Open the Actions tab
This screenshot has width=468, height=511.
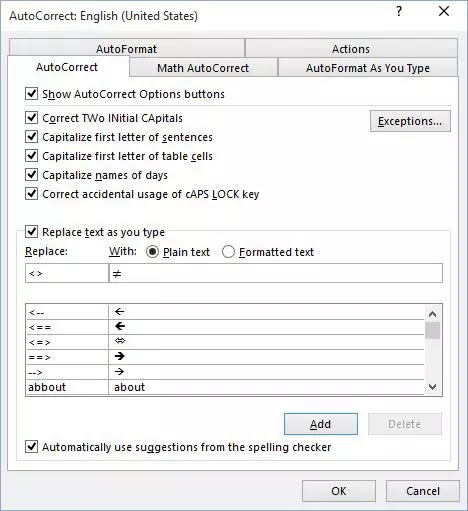coord(351,49)
